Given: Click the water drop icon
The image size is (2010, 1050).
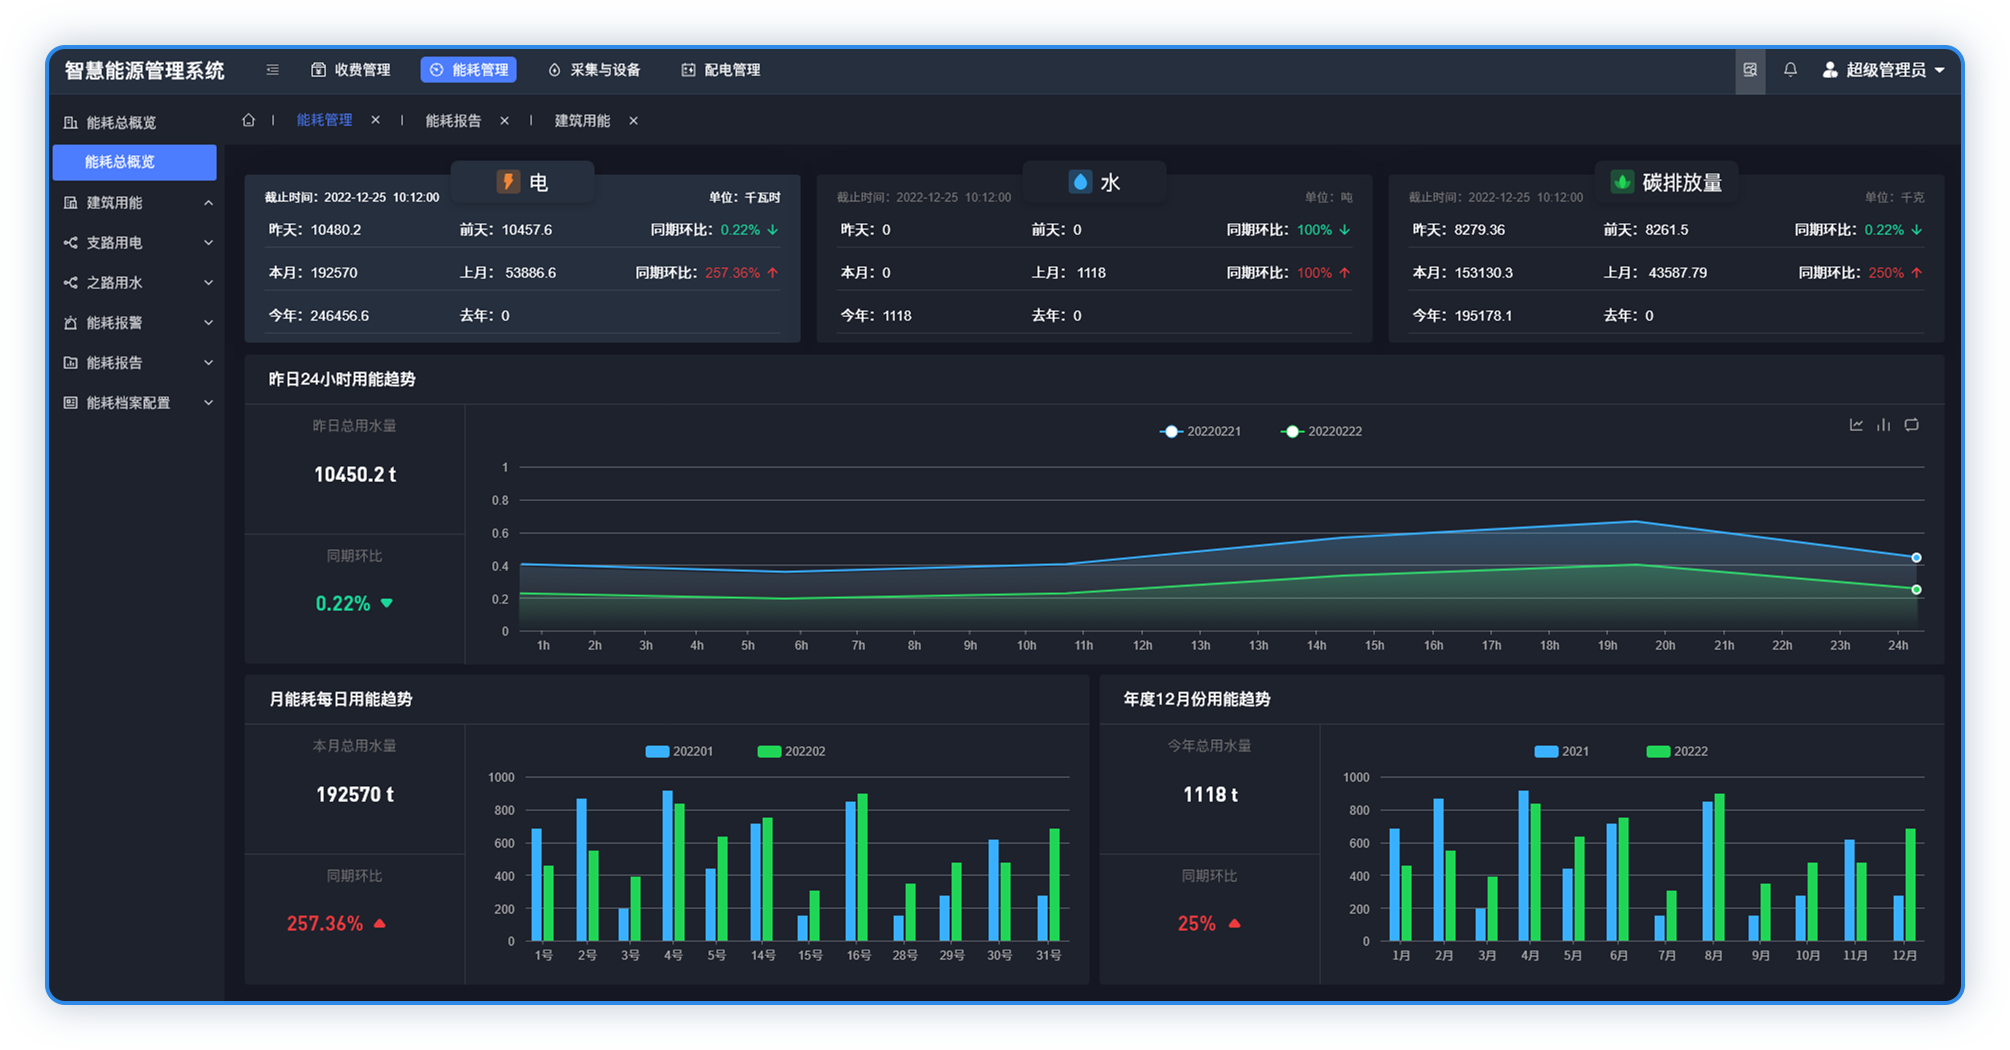Looking at the screenshot, I should point(1080,182).
